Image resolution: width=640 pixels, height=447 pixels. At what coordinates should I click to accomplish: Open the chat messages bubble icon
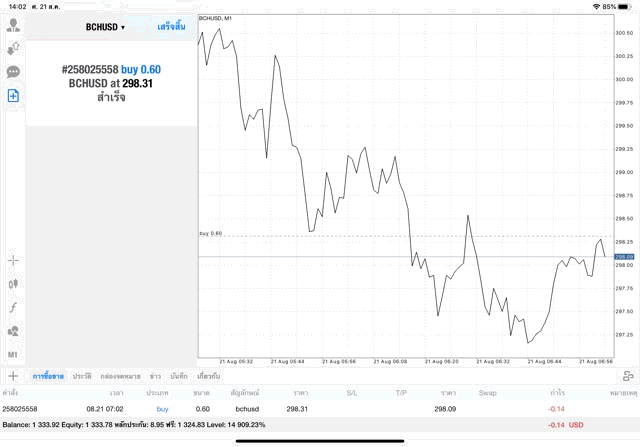pyautogui.click(x=13, y=72)
